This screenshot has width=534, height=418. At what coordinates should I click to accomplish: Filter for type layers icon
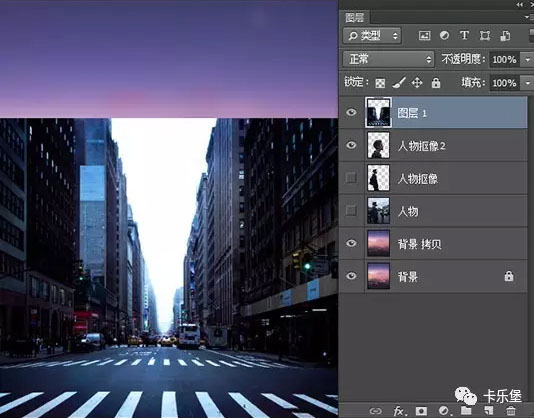(x=464, y=35)
